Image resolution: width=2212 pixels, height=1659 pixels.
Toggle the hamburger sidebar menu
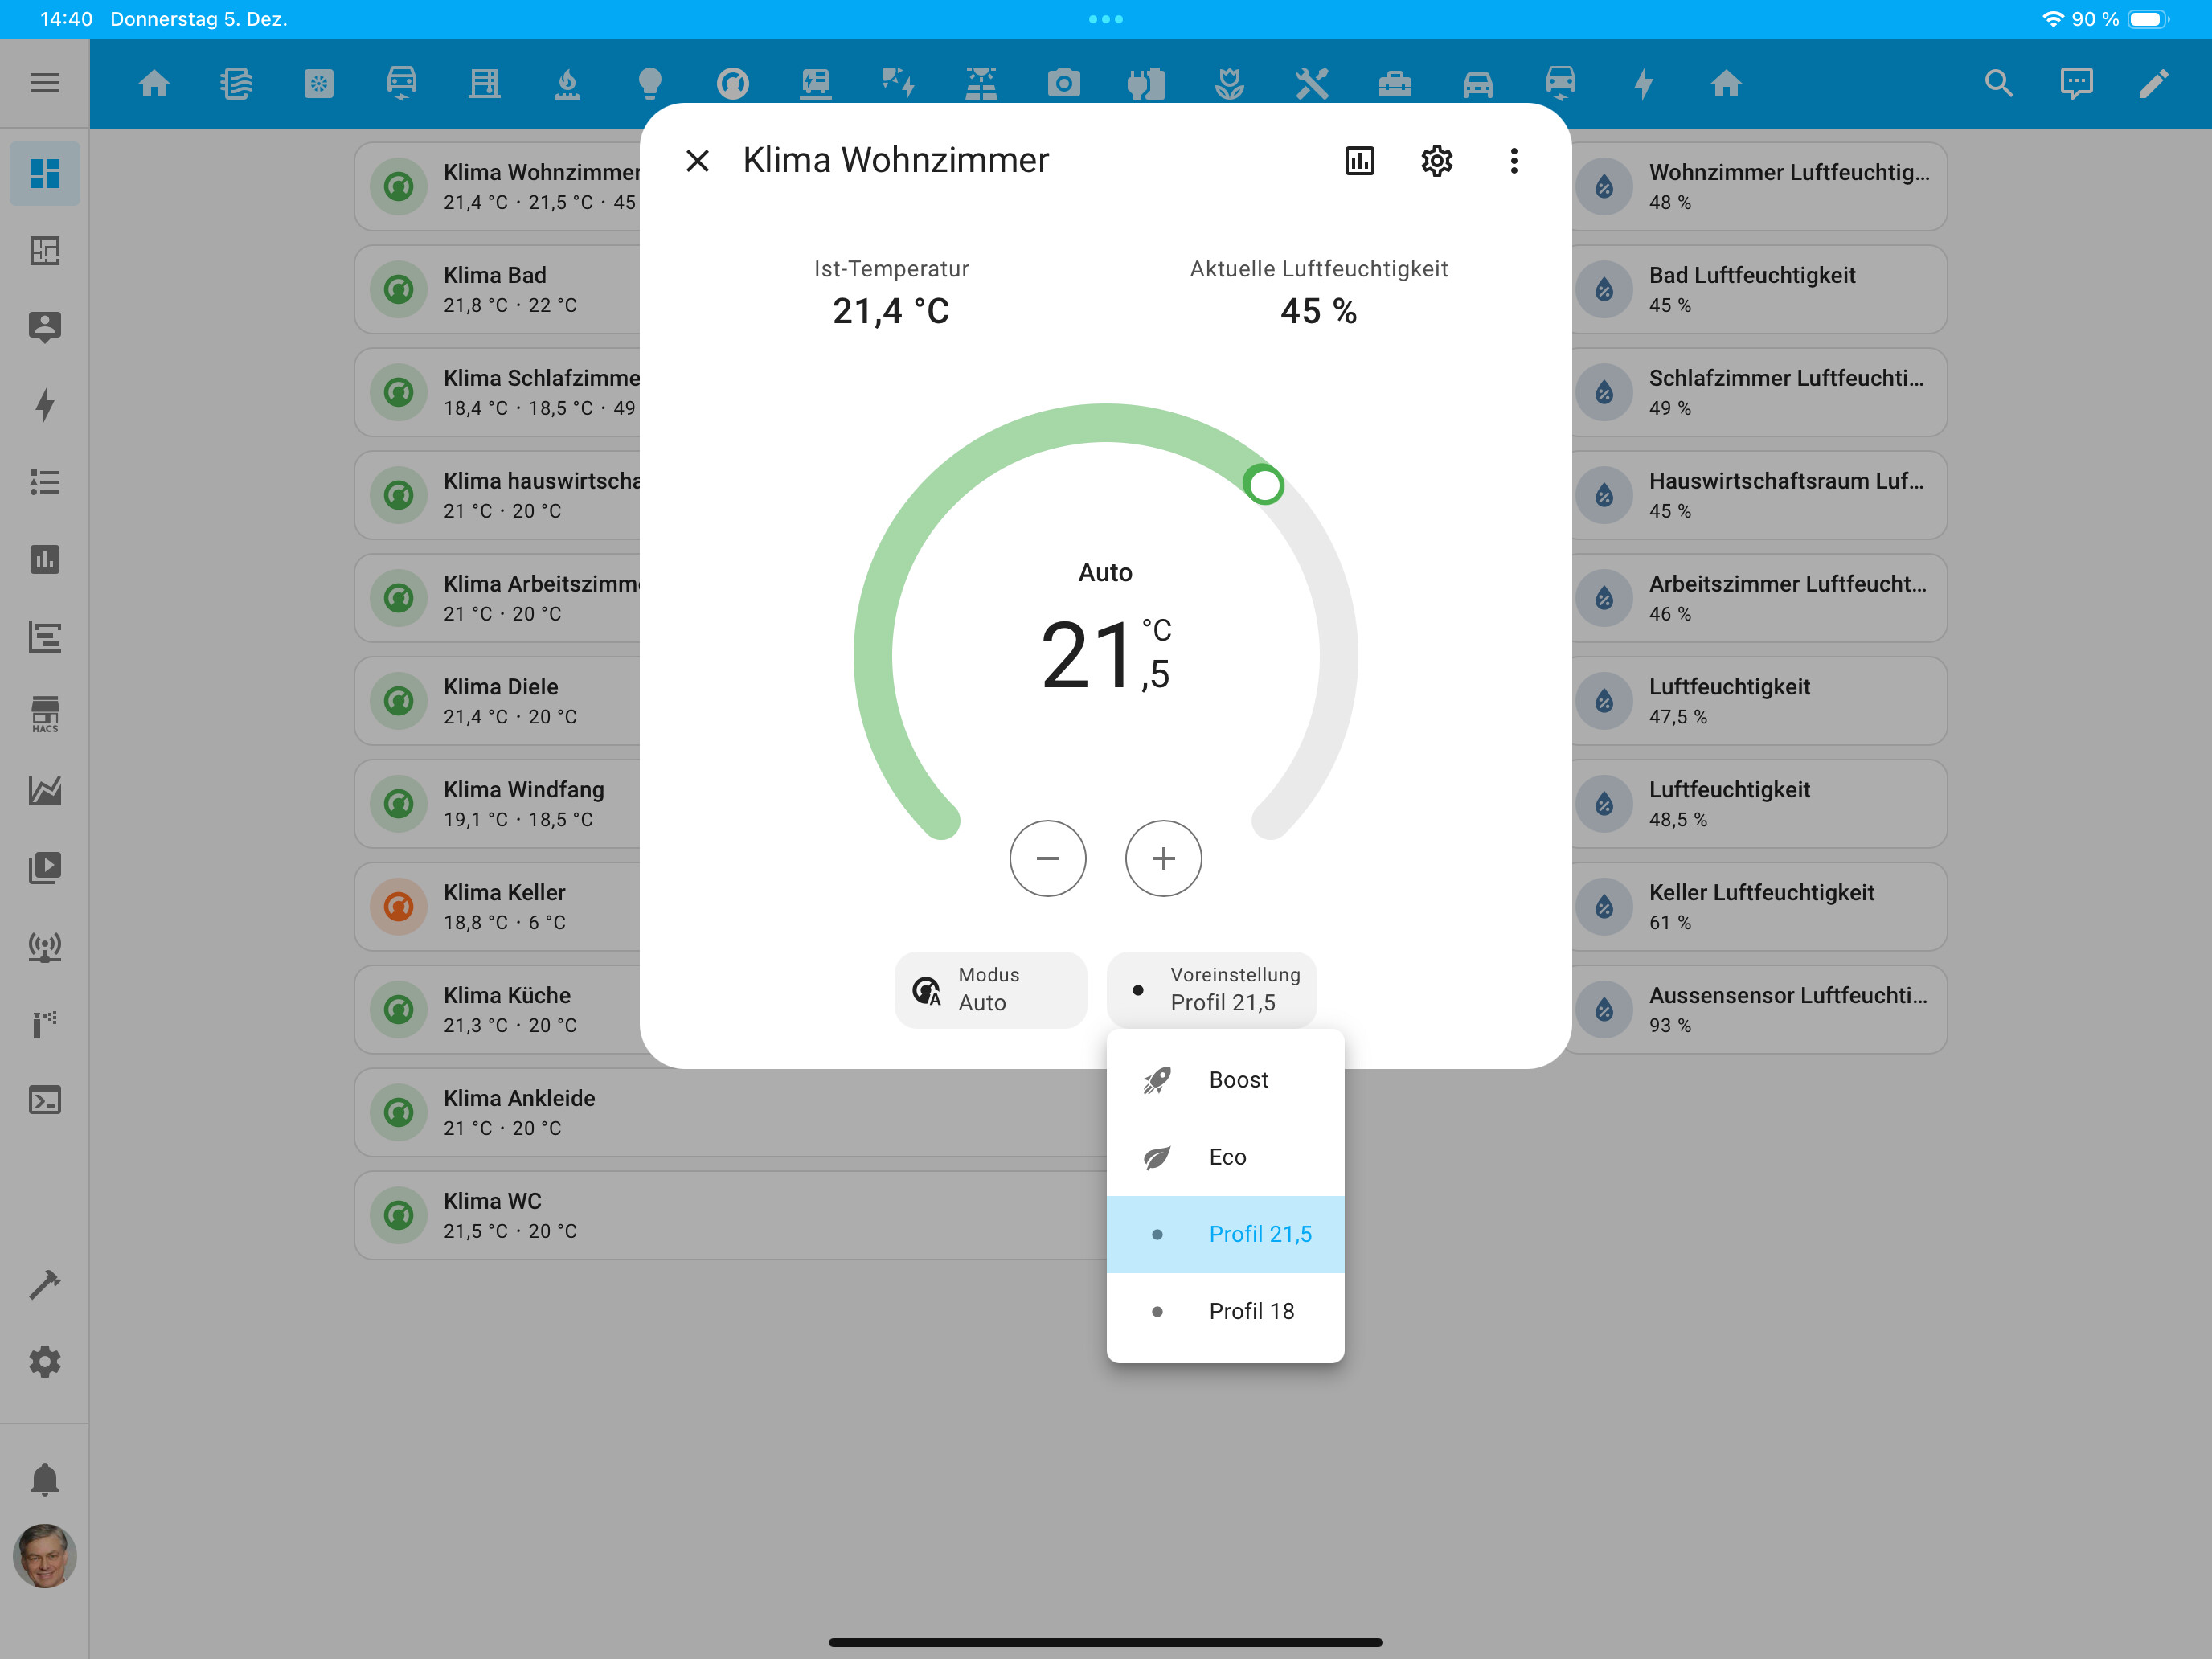[44, 83]
